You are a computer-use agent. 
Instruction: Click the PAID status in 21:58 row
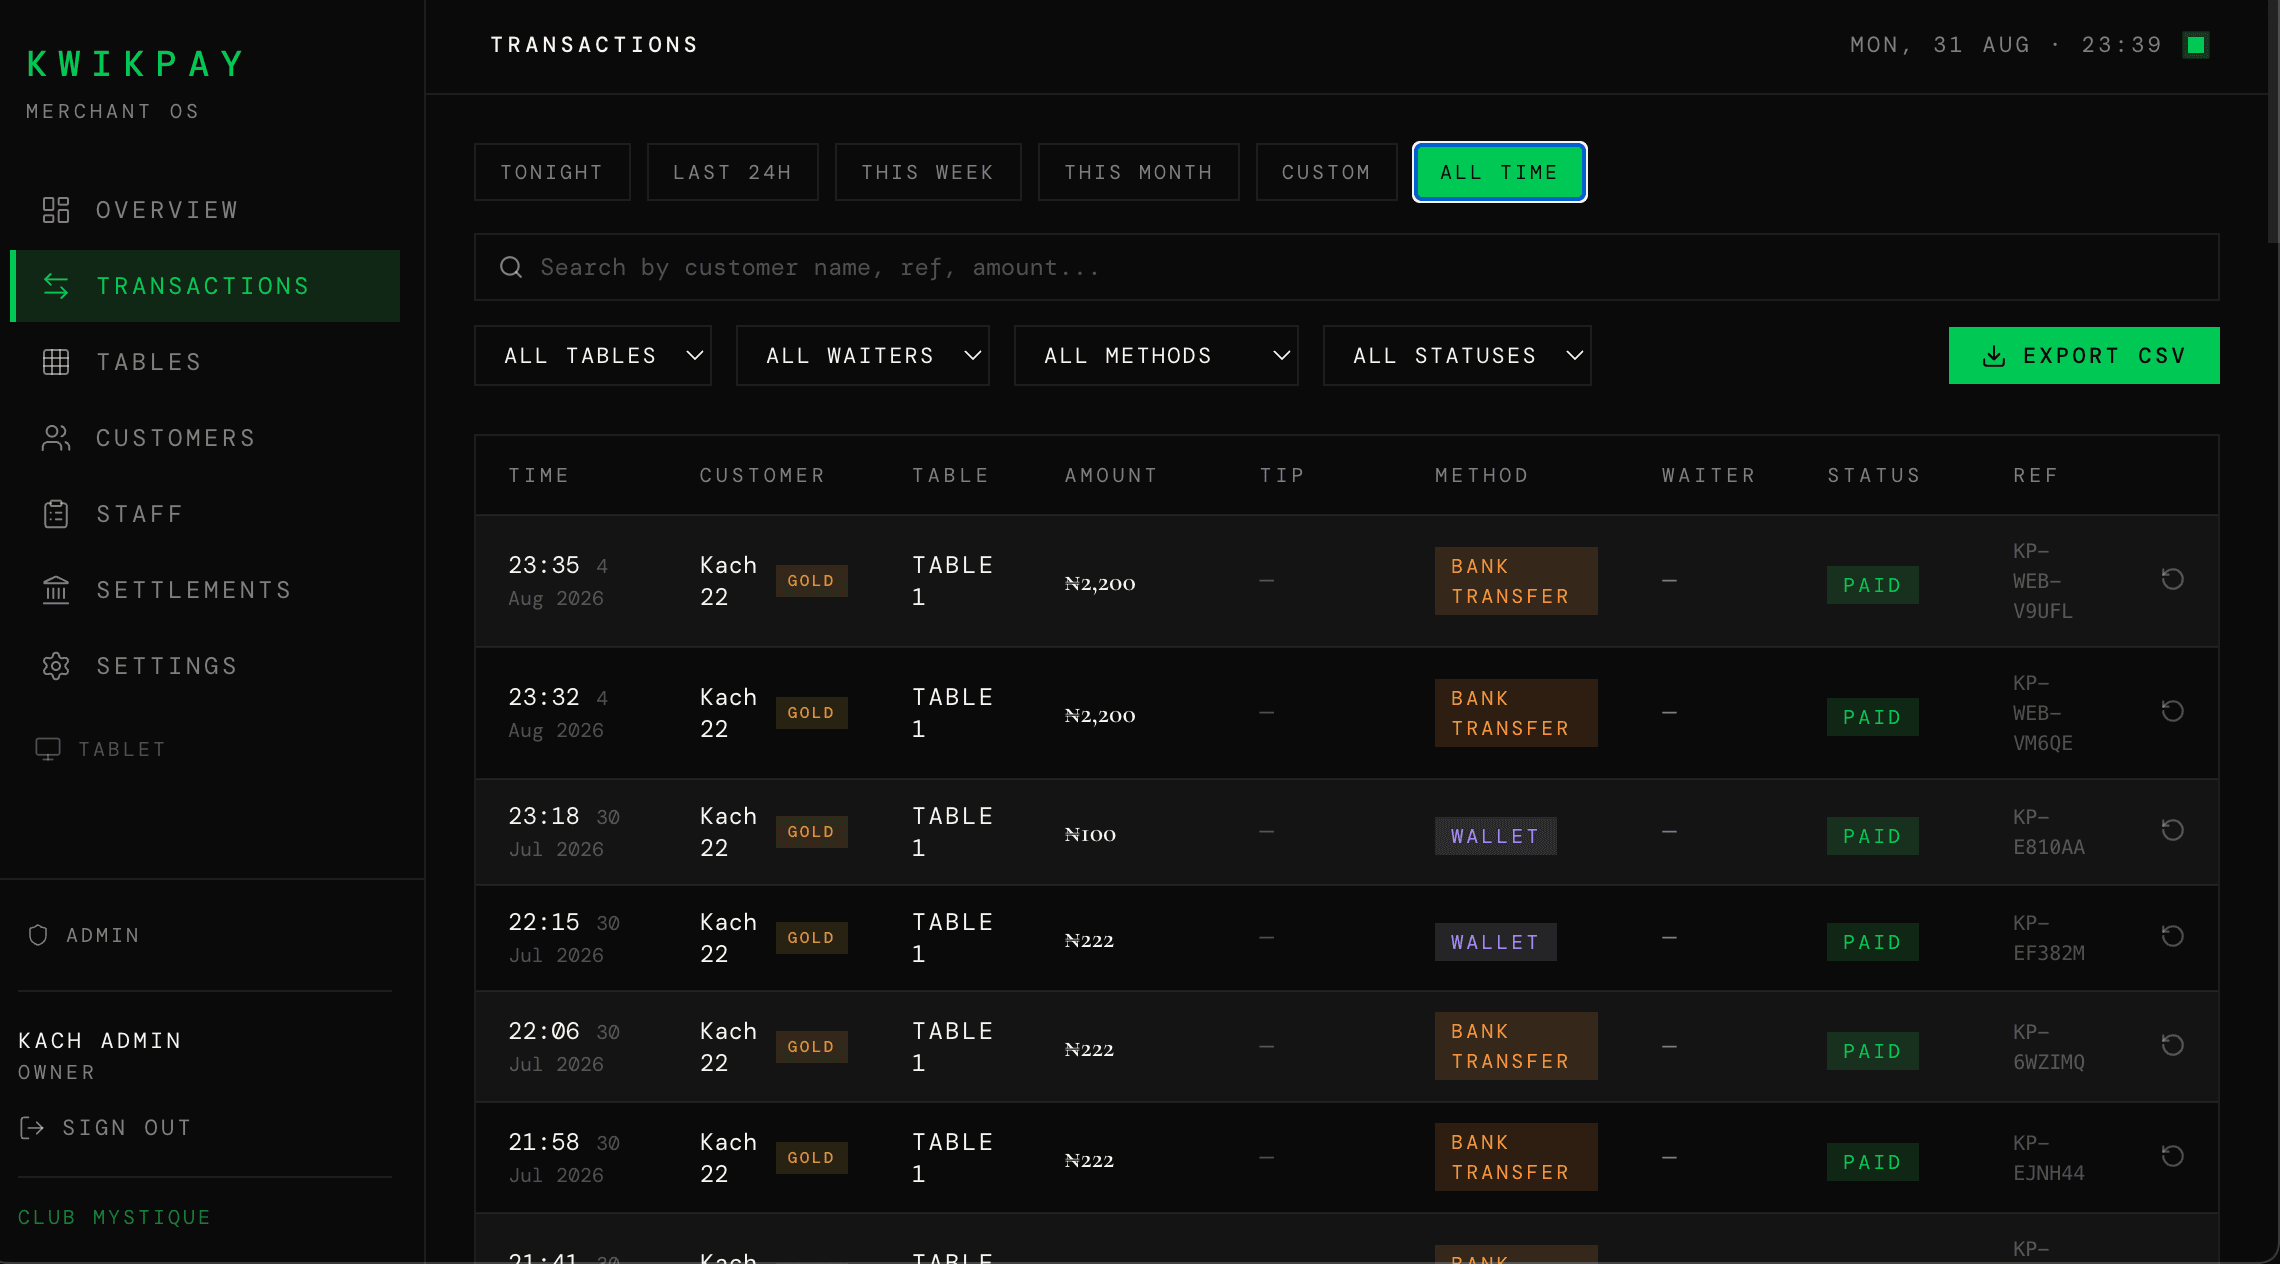(x=1872, y=1162)
